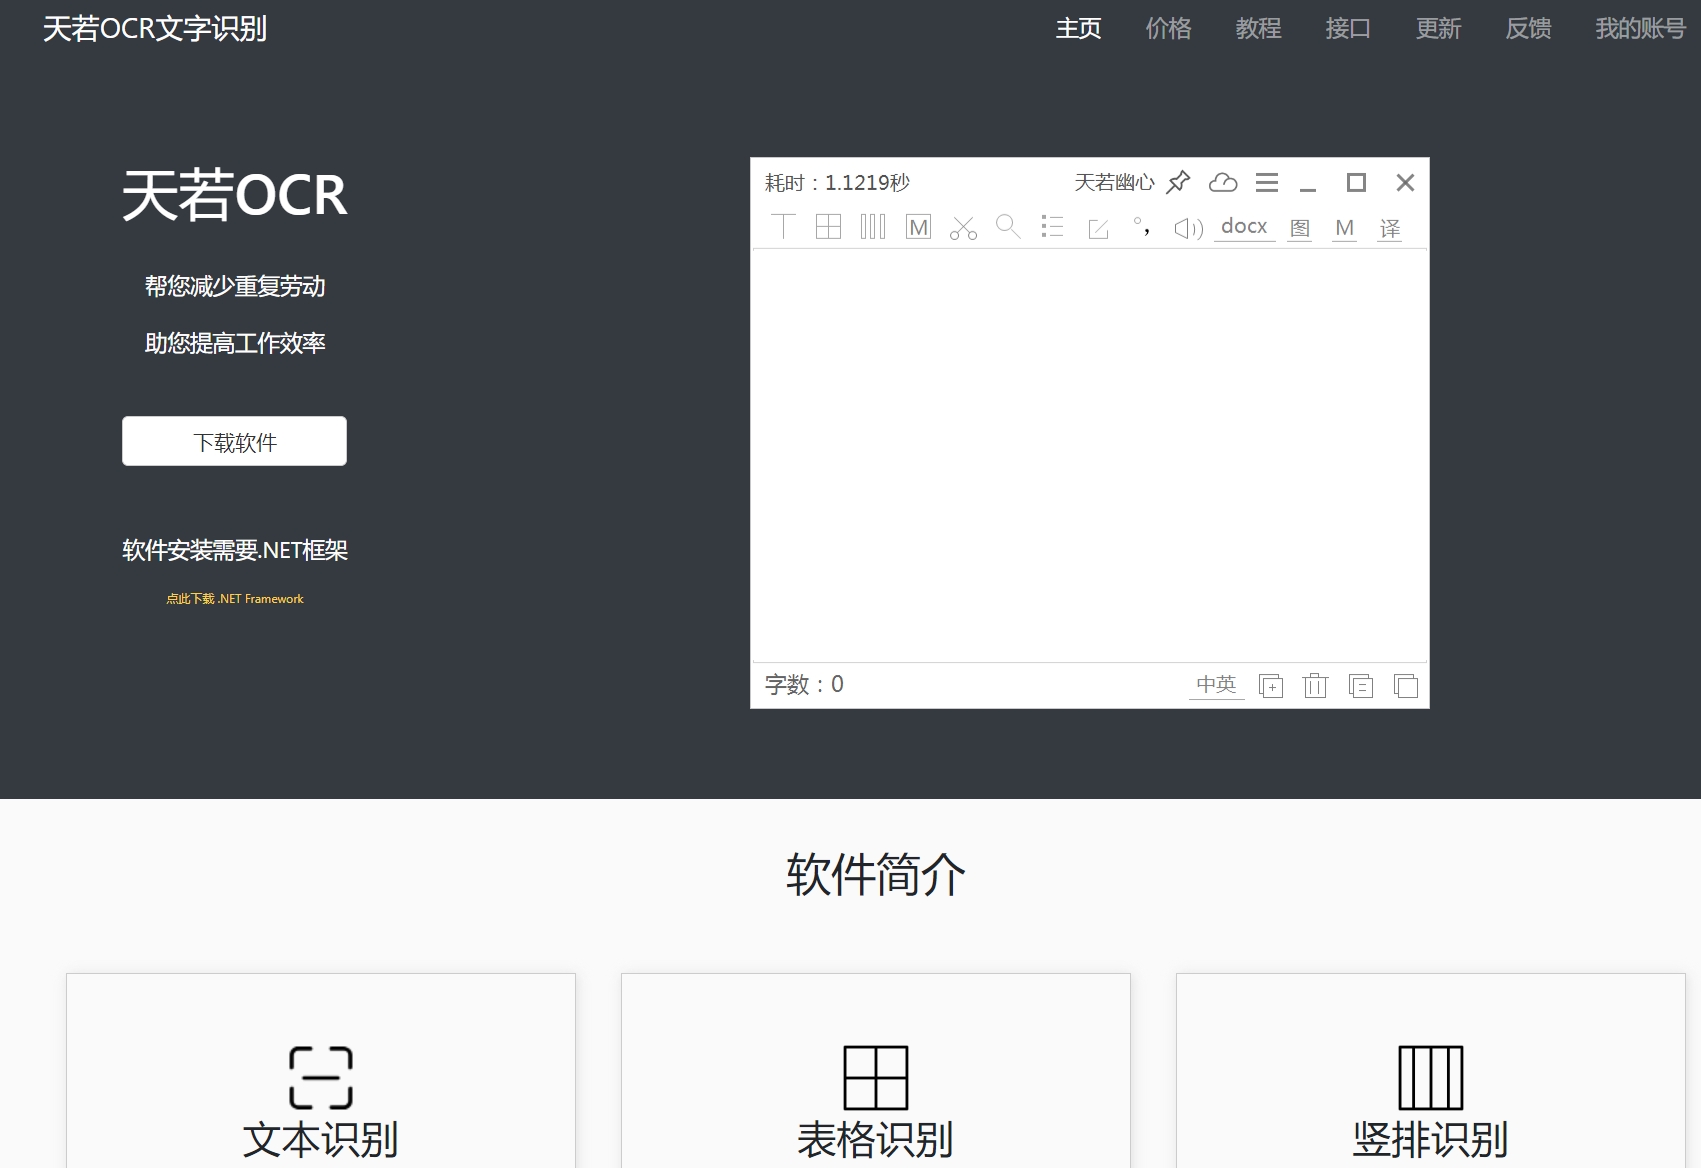
Task: Click the 软件简介 heading
Action: (x=876, y=875)
